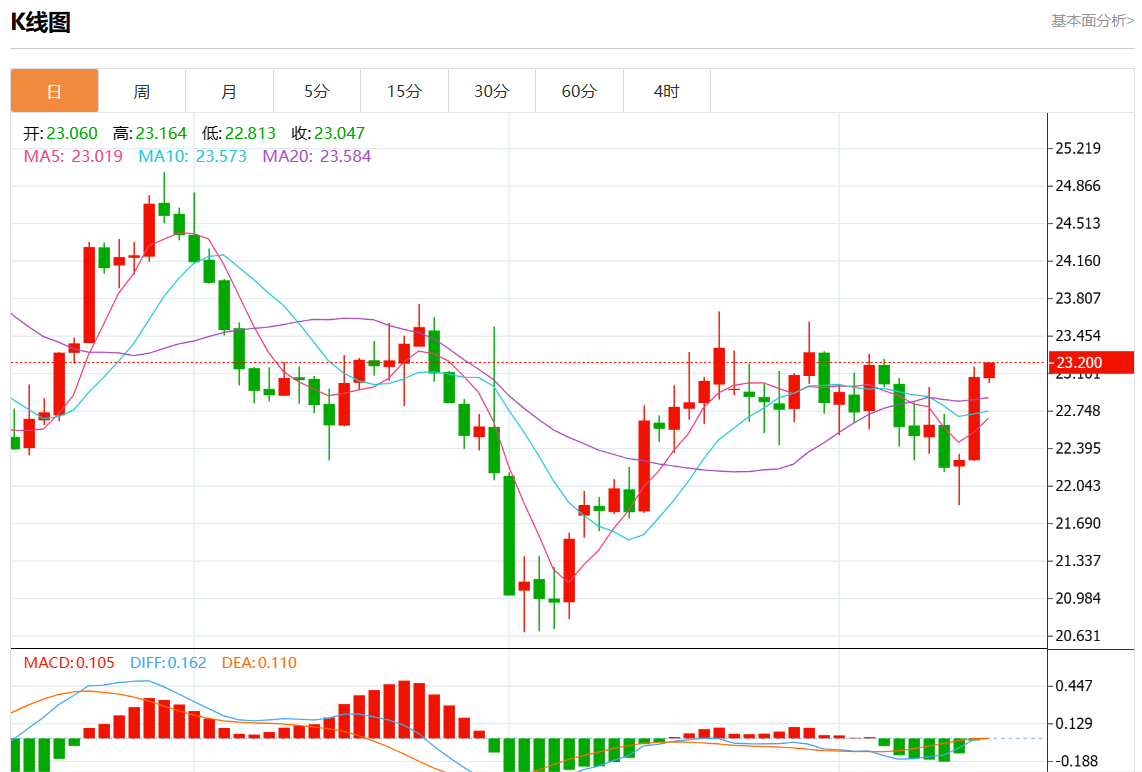Click the DIFF:0.162 indicator label
Image resolution: width=1142 pixels, height=772 pixels.
pyautogui.click(x=168, y=663)
